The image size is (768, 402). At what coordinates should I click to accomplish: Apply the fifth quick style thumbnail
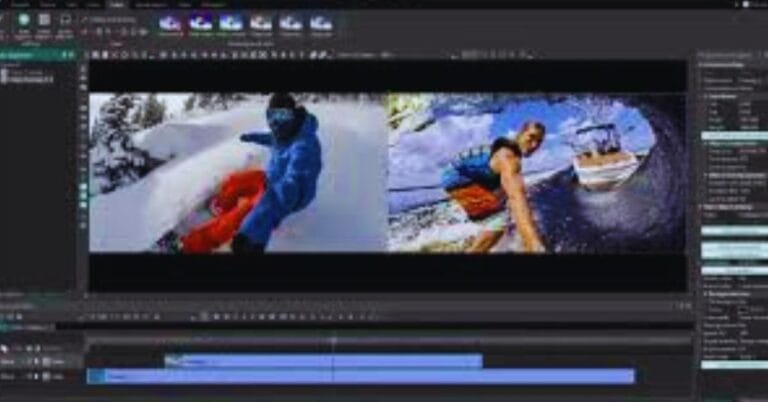(291, 24)
